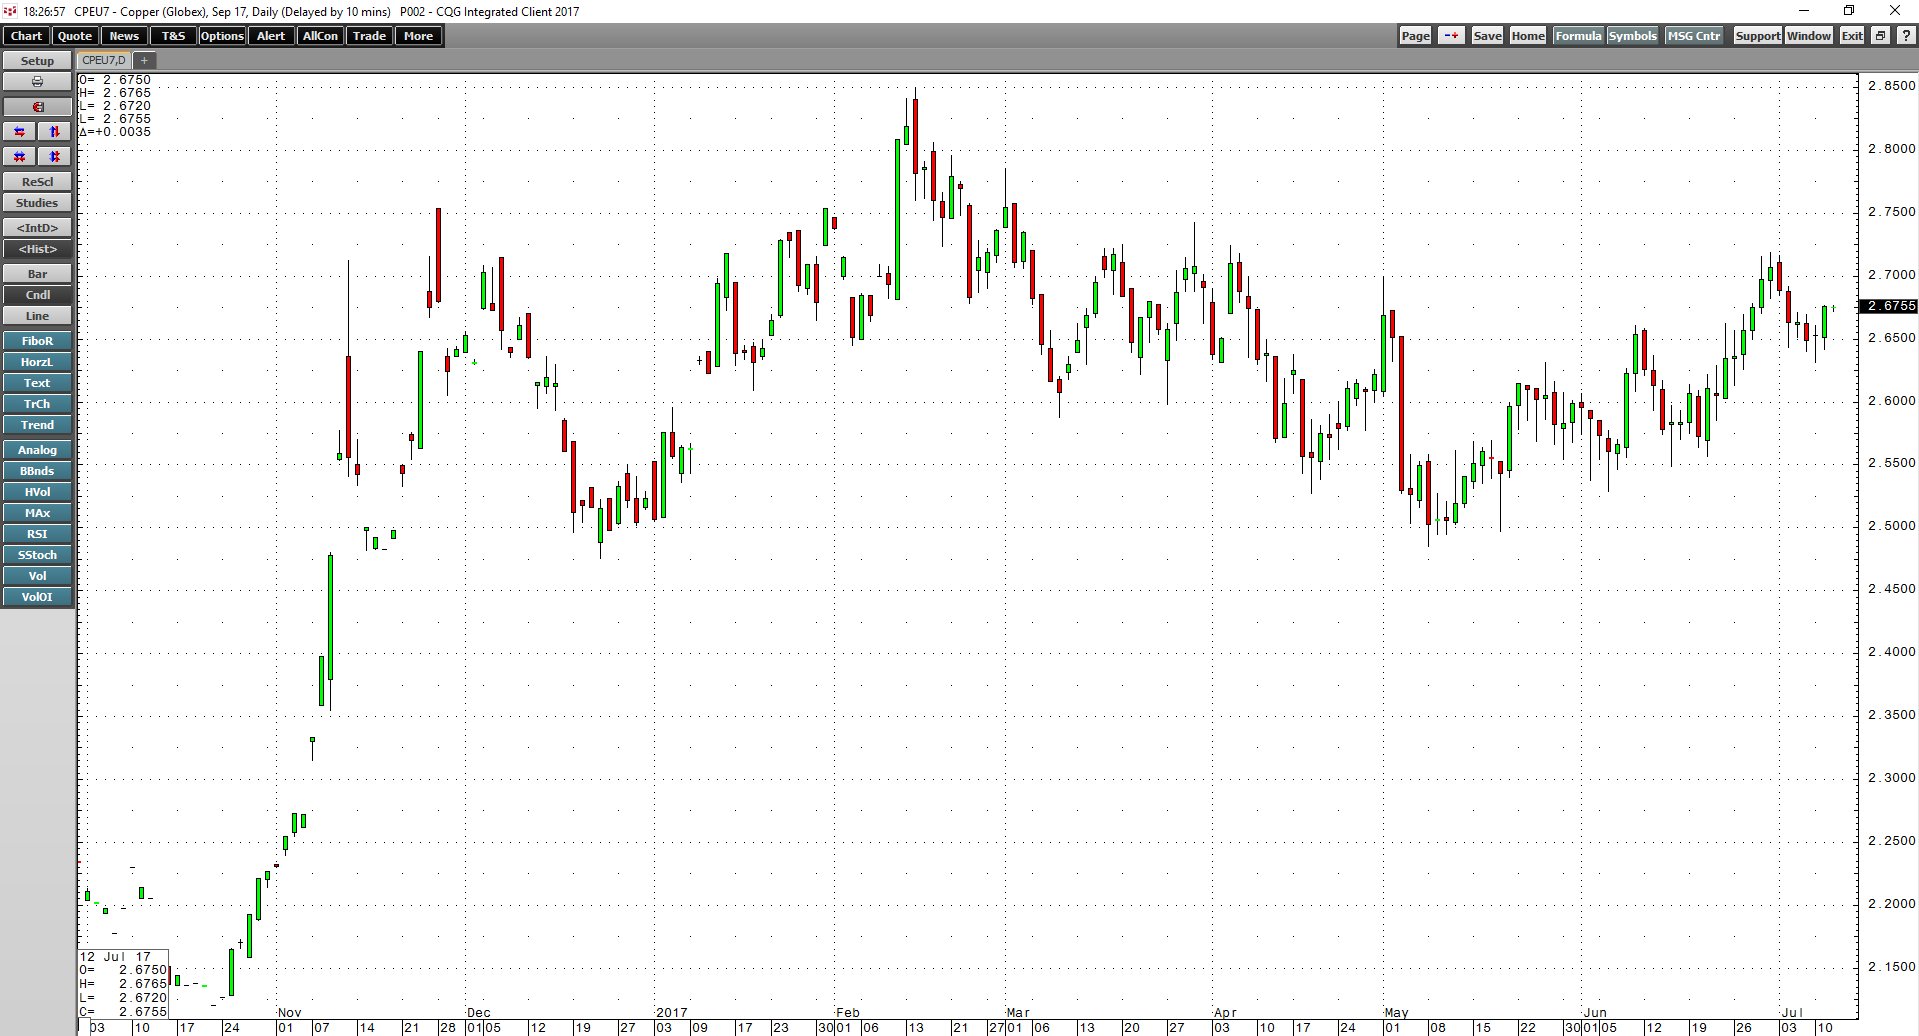This screenshot has width=1919, height=1036.
Task: Open the News menu
Action: pos(124,36)
